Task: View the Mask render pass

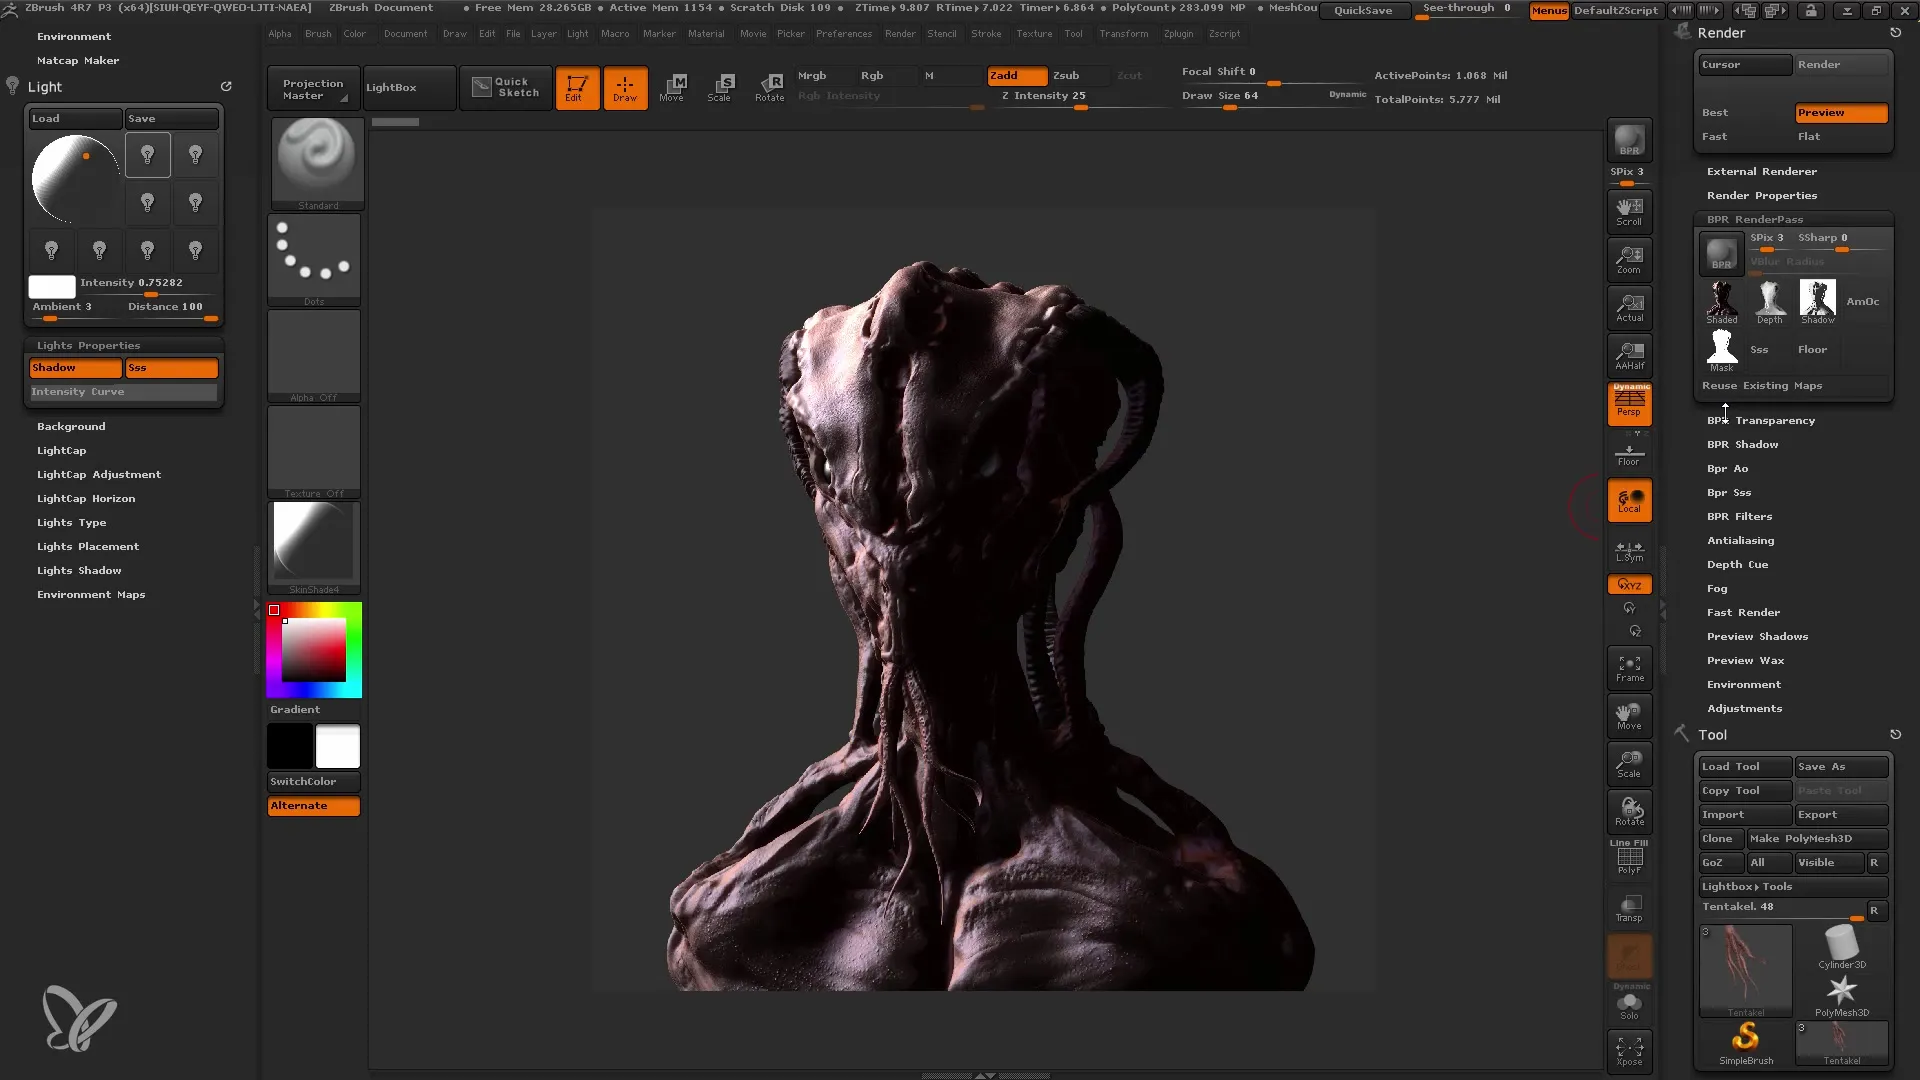Action: (x=1721, y=350)
